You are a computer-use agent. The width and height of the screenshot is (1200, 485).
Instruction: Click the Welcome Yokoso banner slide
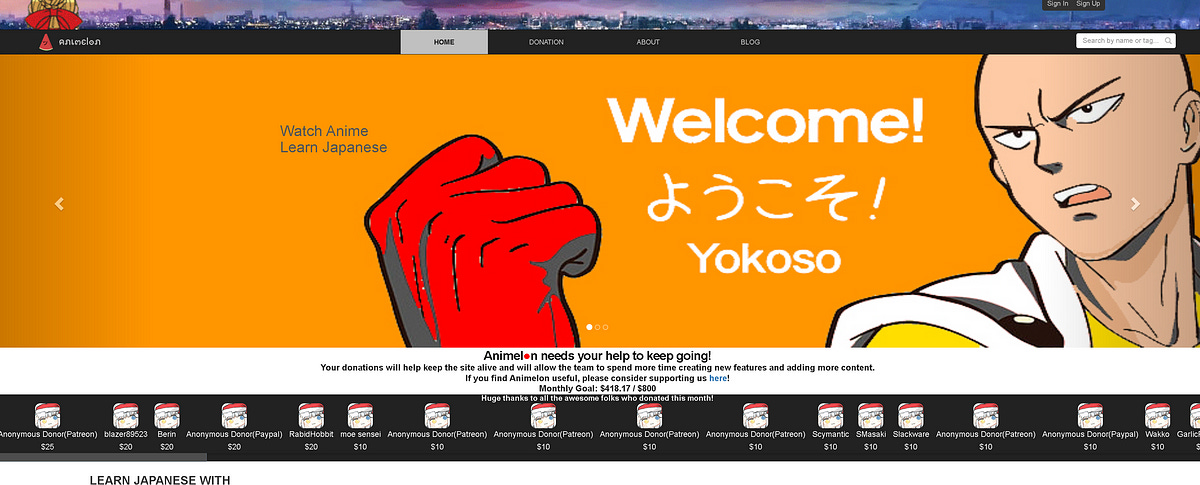tap(600, 201)
